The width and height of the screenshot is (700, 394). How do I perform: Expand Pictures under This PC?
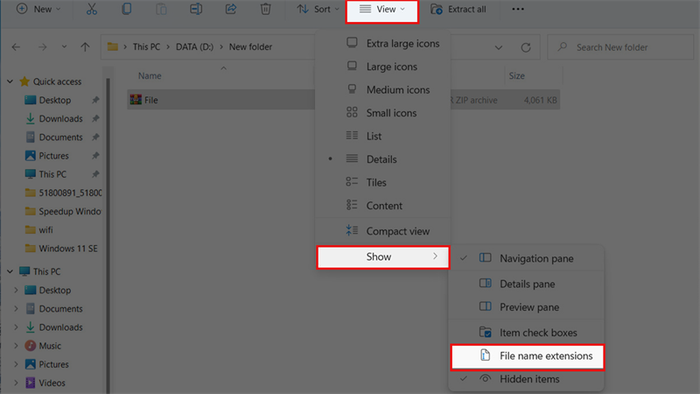click(x=16, y=364)
